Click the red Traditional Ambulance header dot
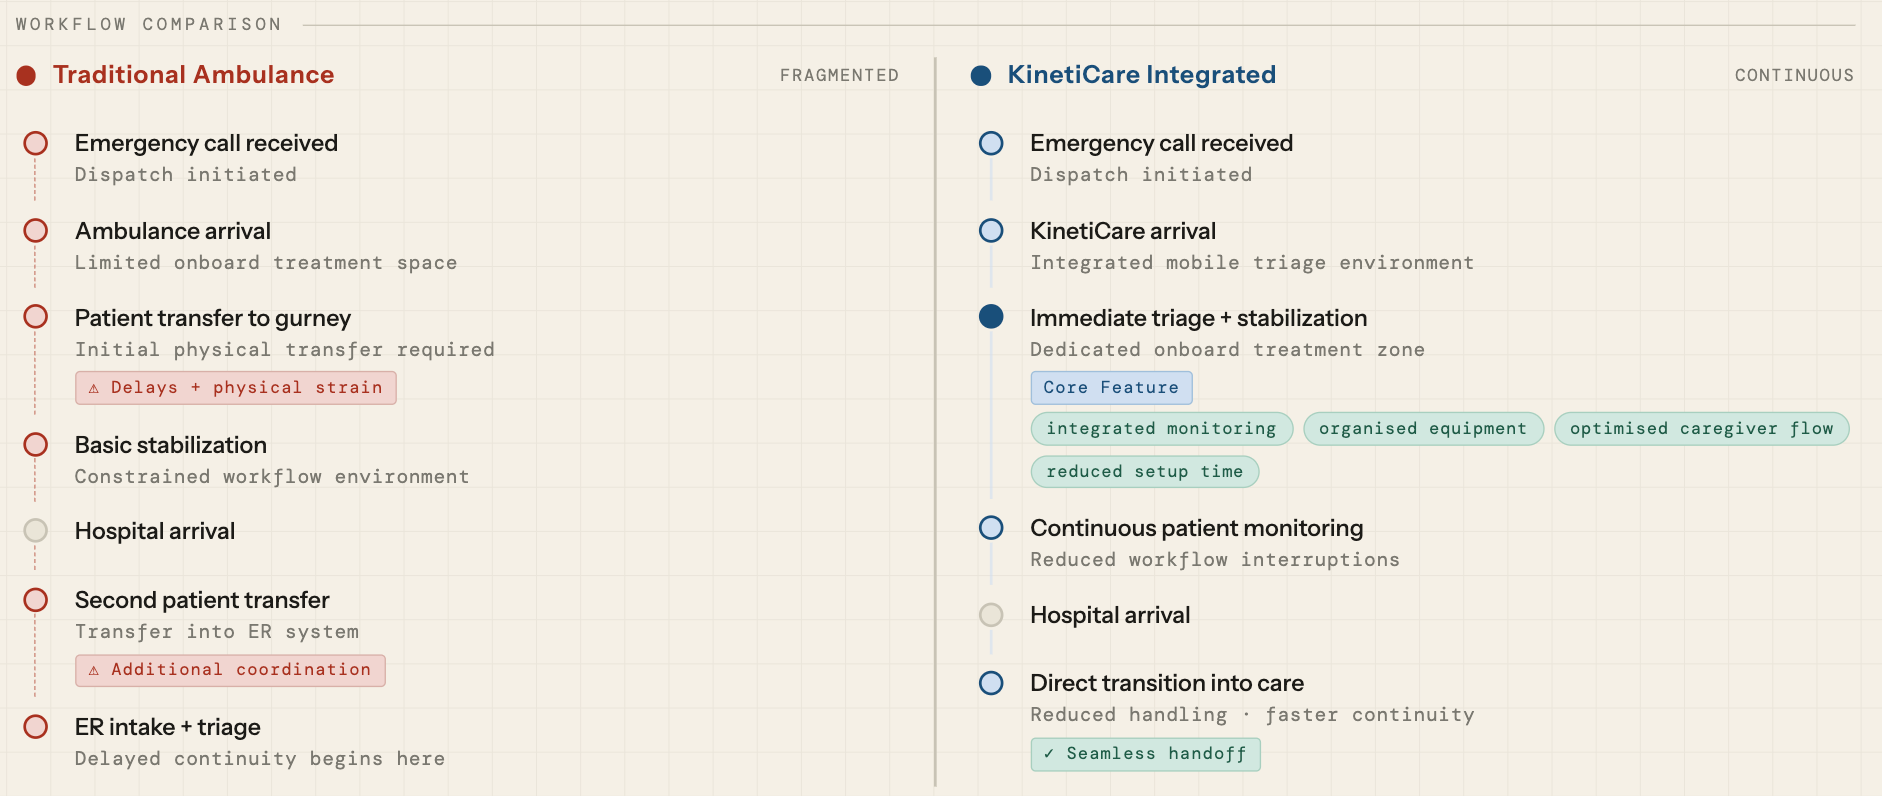1882x796 pixels. [x=27, y=75]
